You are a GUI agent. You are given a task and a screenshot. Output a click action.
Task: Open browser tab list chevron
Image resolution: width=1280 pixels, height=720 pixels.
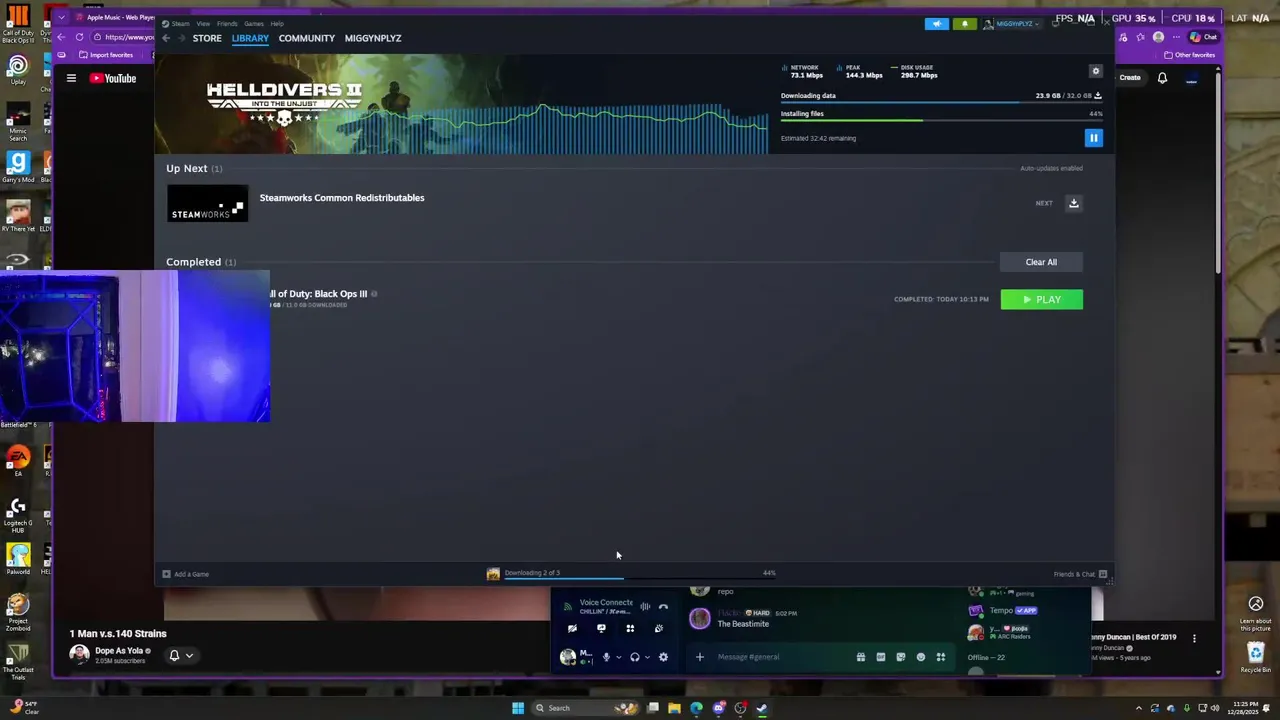click(x=62, y=17)
